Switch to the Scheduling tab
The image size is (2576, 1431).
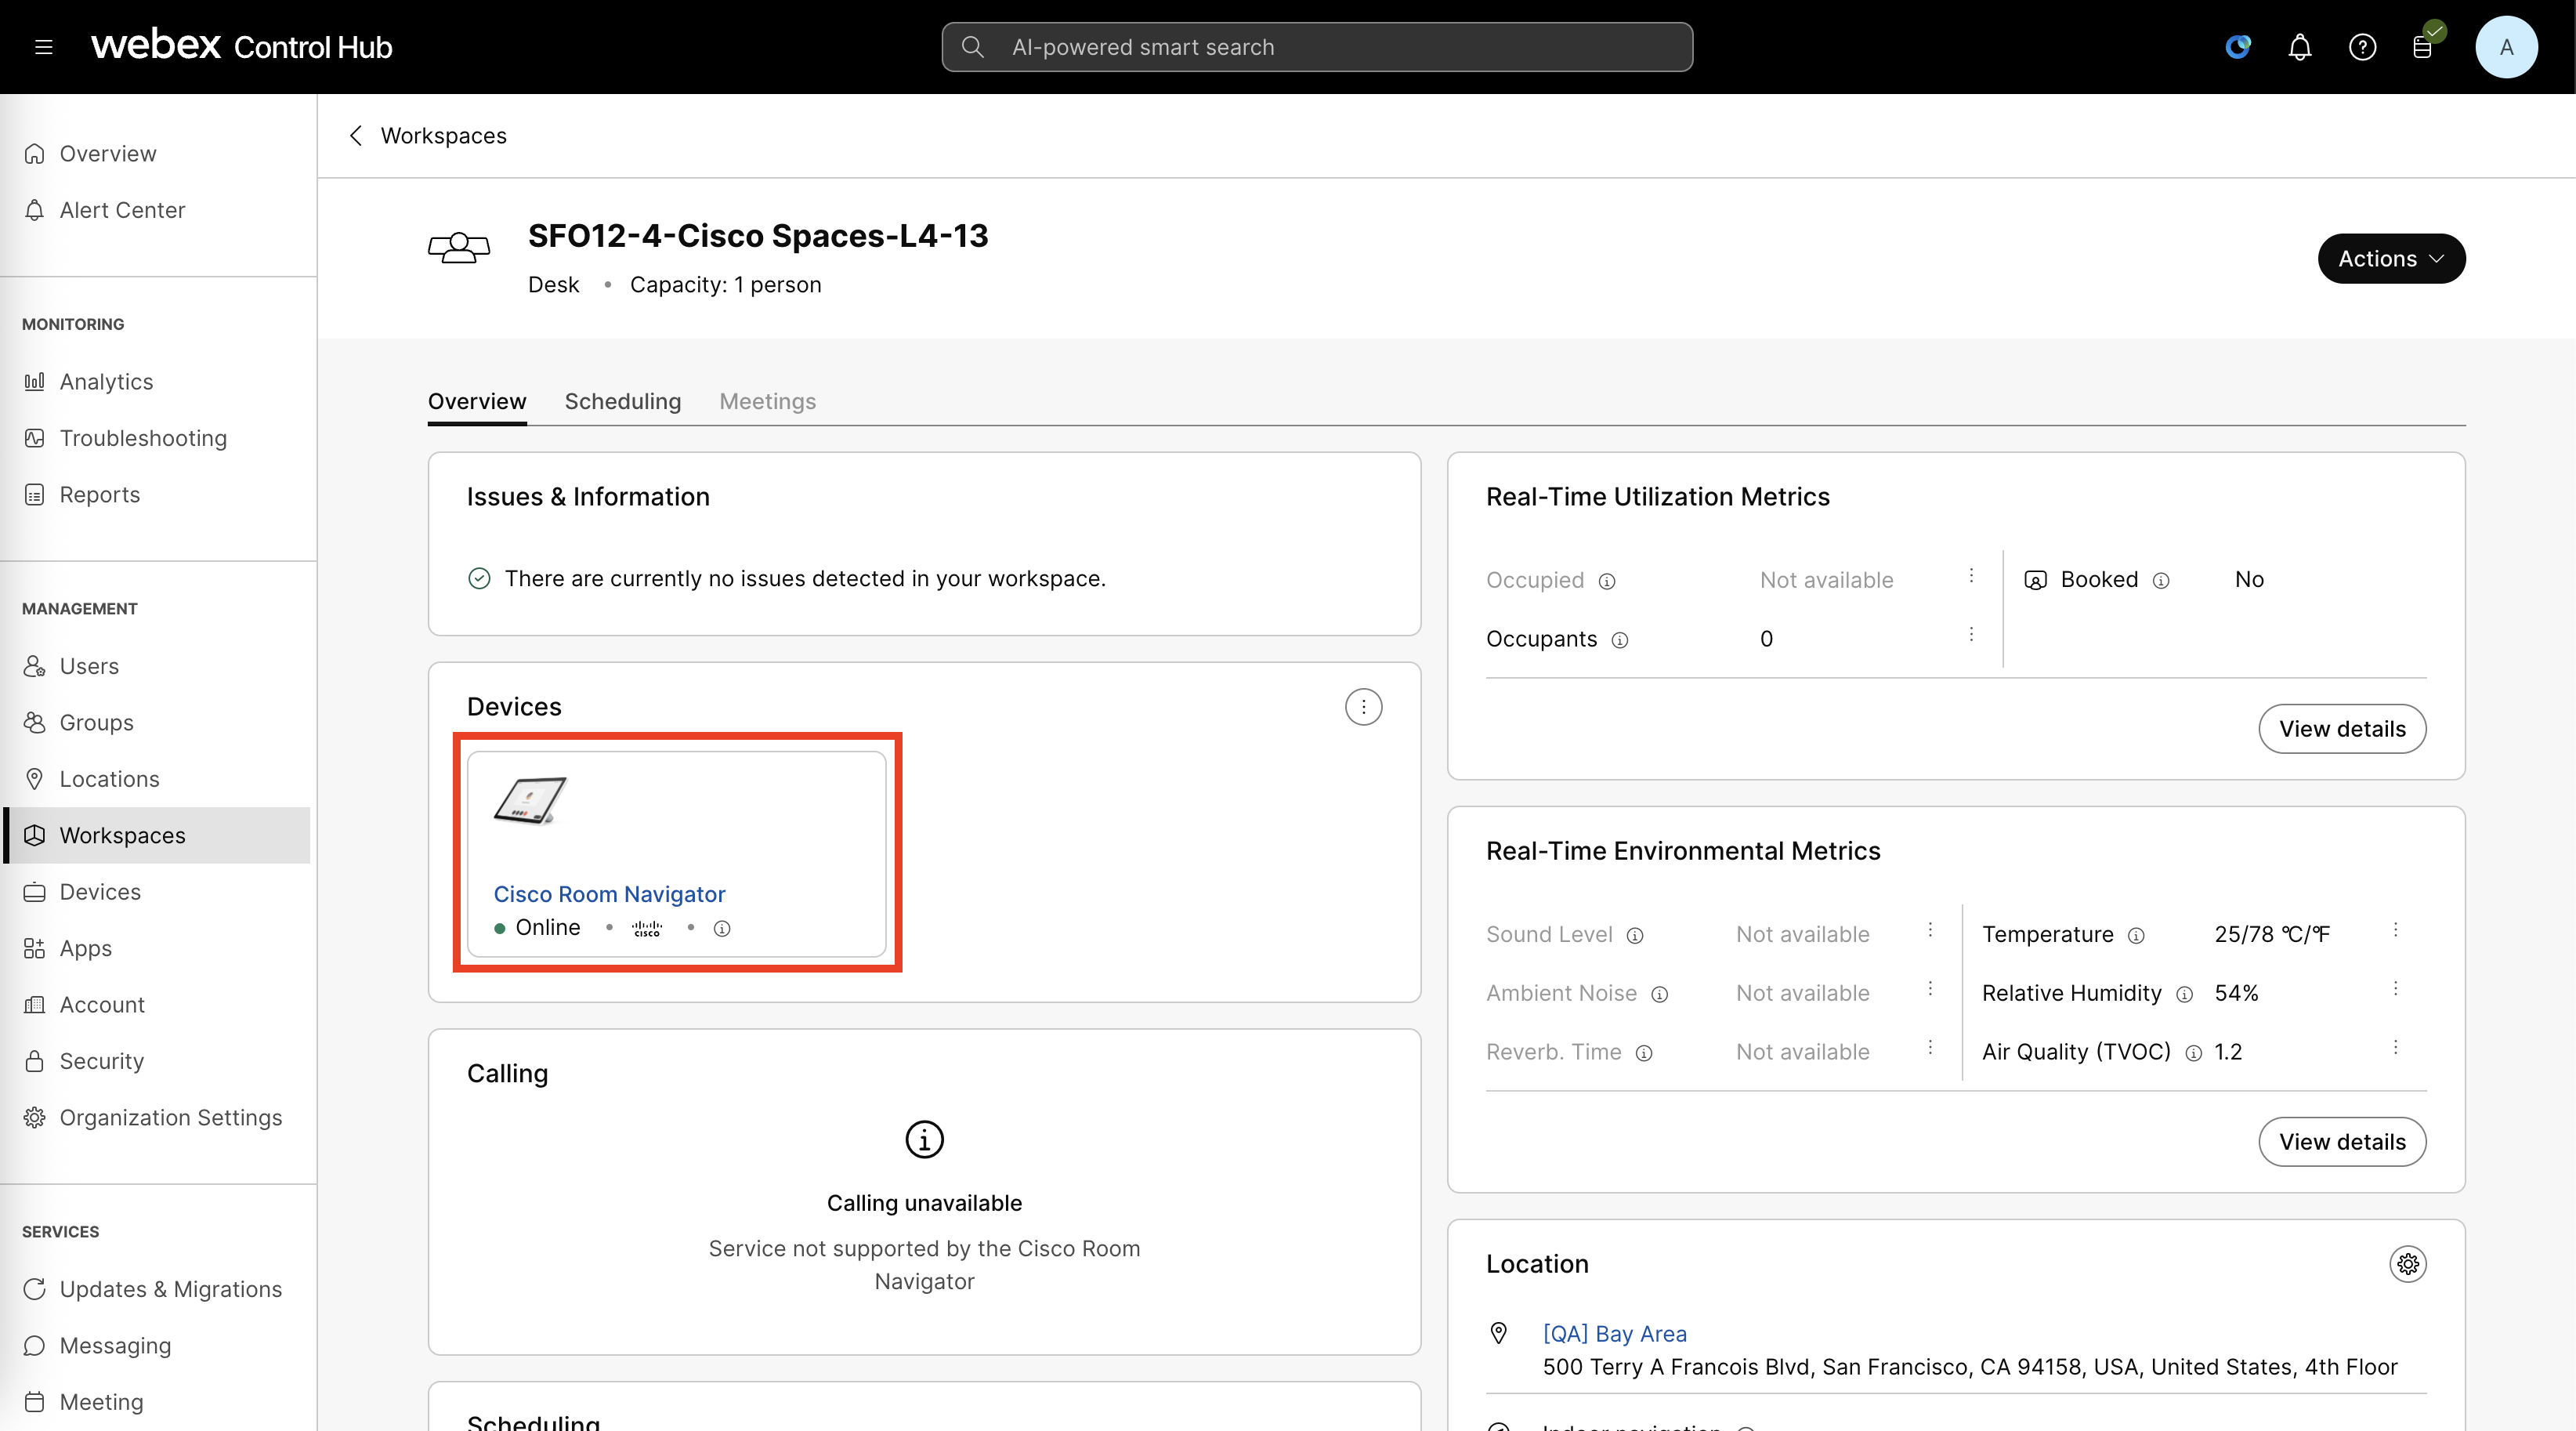pos(622,401)
